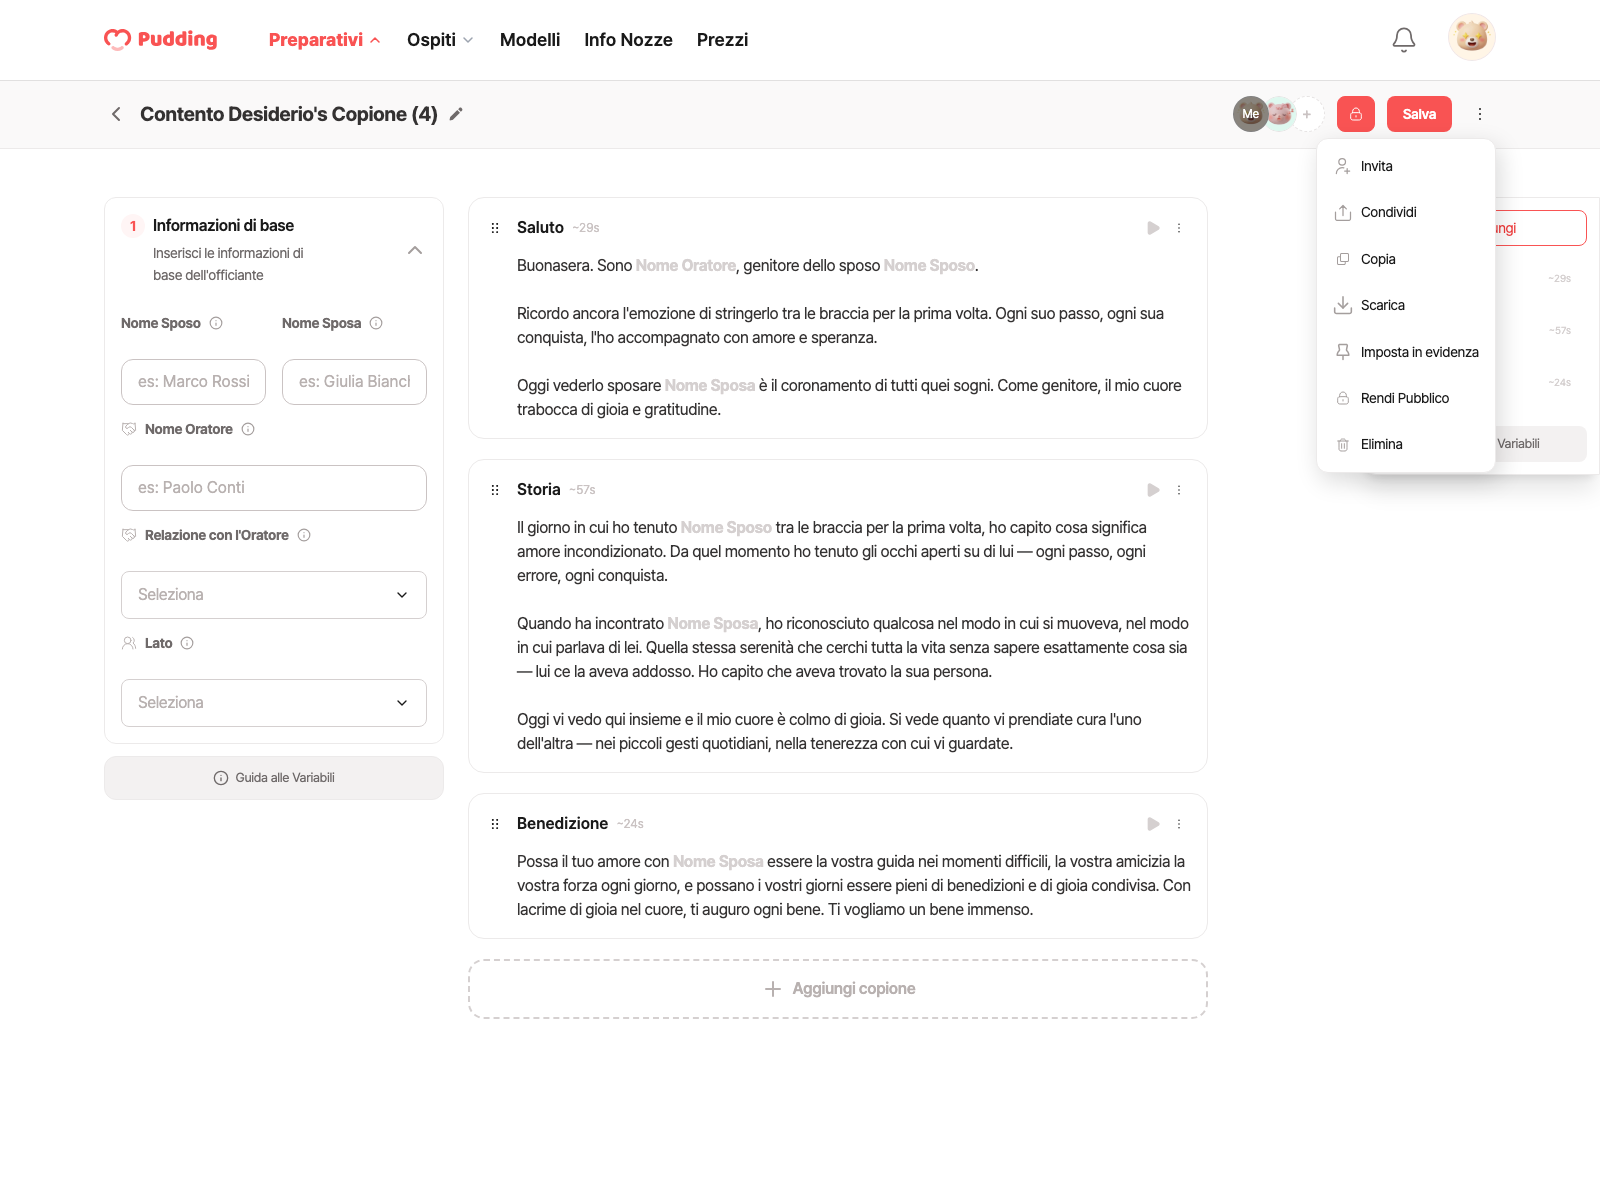Select Imposta in evidenza menu entry

tap(1406, 352)
